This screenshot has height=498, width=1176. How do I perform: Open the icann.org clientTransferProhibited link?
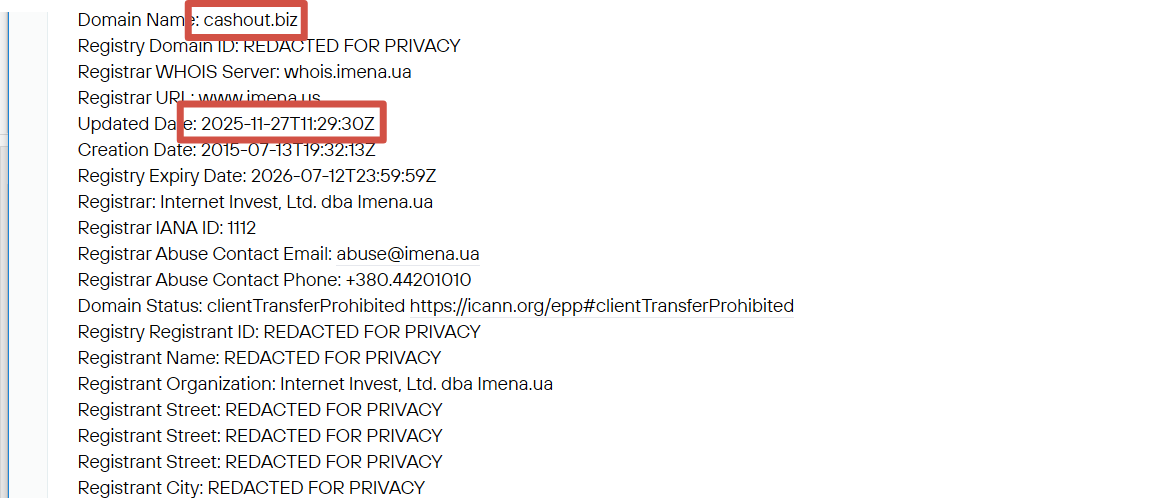click(x=601, y=306)
